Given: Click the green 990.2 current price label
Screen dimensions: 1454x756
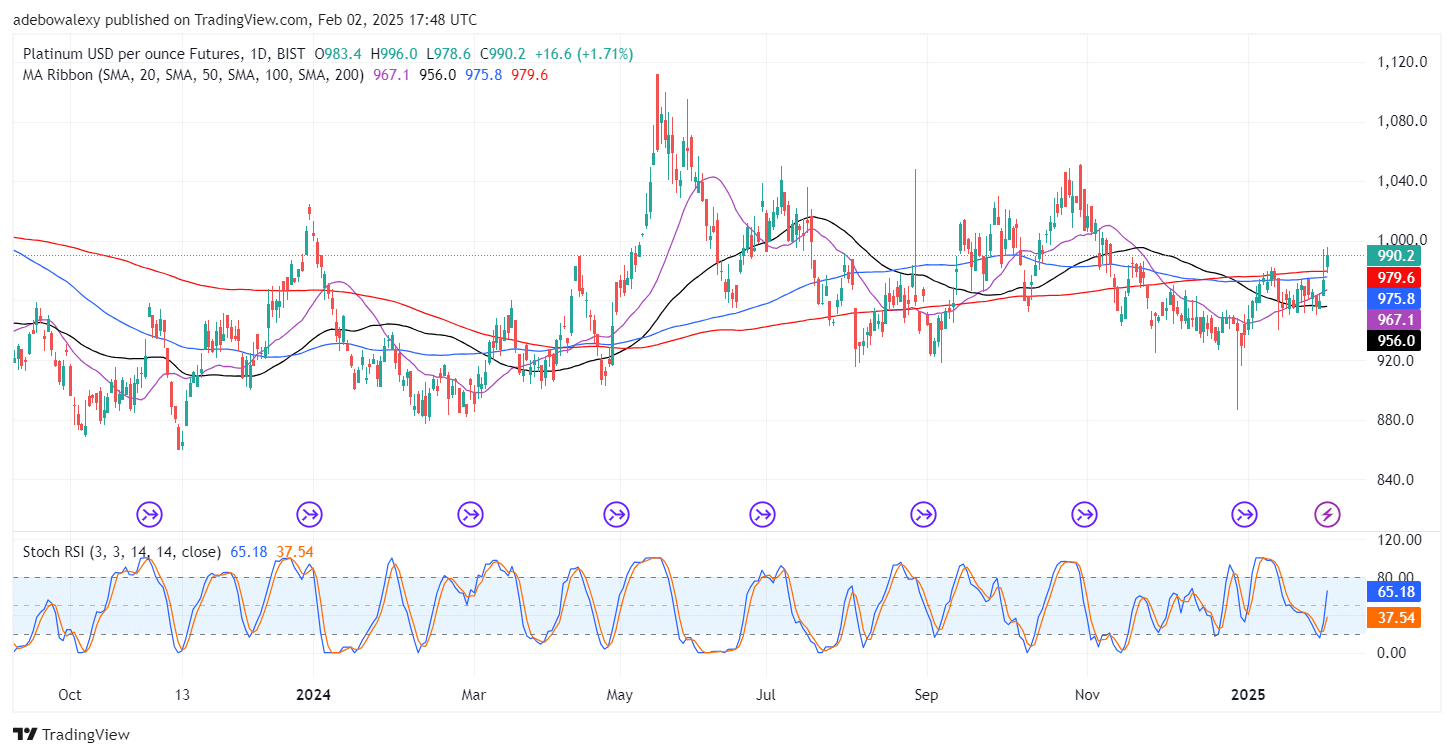Looking at the screenshot, I should coord(1392,256).
